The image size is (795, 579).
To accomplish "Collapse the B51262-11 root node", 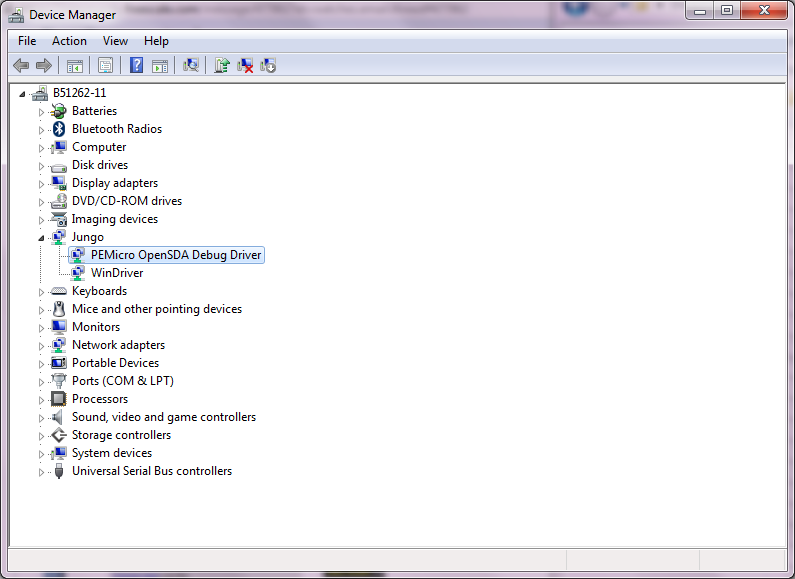I will pos(22,94).
